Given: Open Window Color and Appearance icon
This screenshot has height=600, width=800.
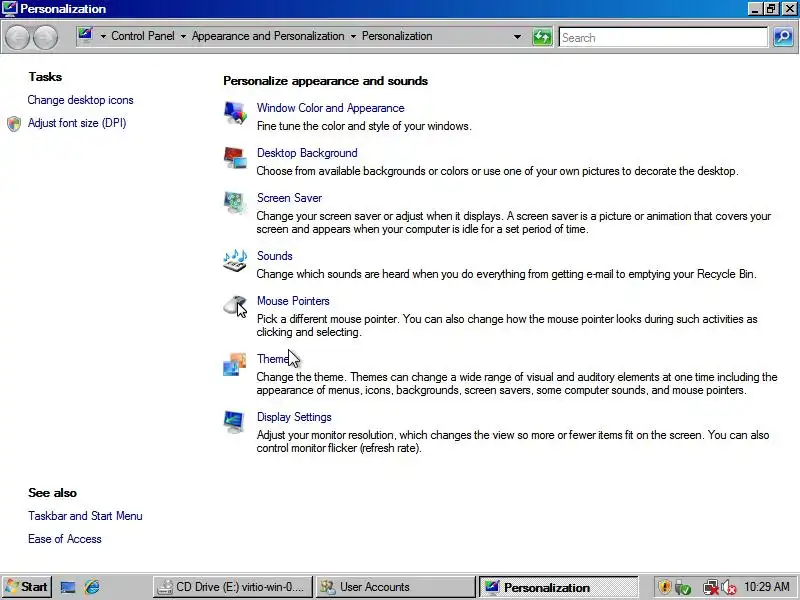Looking at the screenshot, I should click(x=235, y=113).
